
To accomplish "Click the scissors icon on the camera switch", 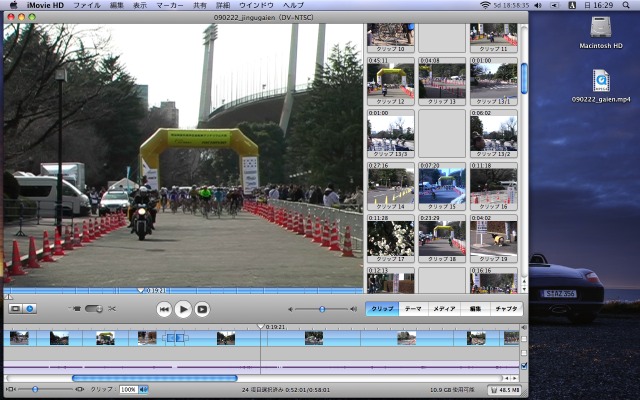I will (x=112, y=308).
